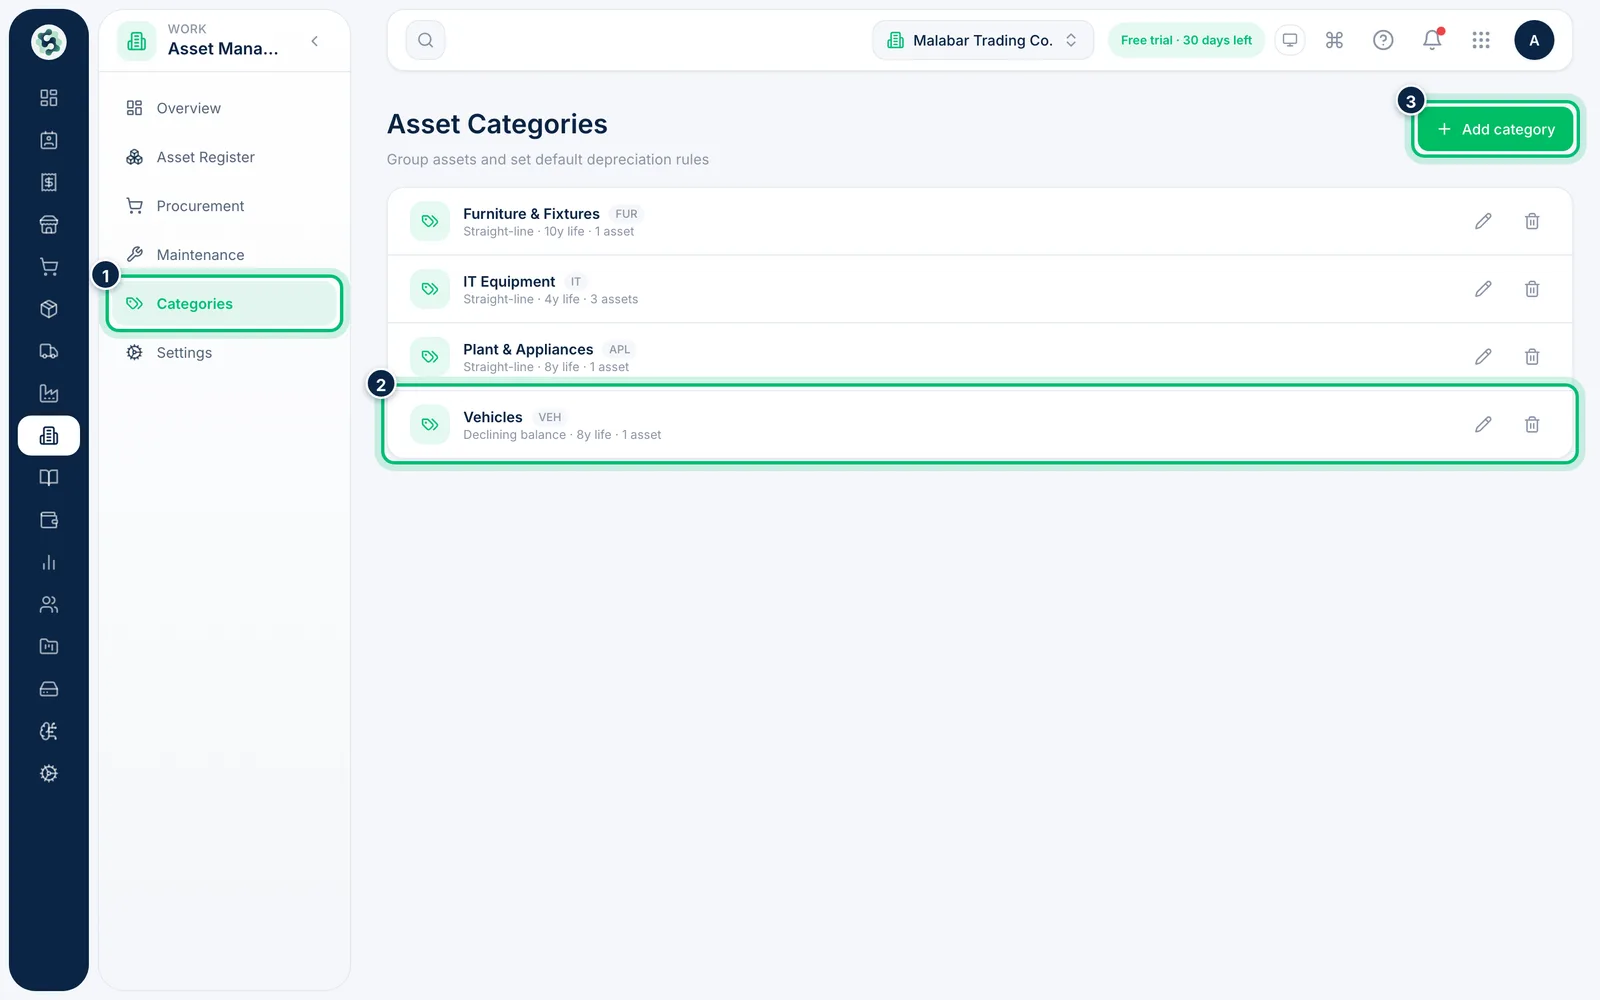Open the notifications bell
Image resolution: width=1600 pixels, height=1000 pixels.
[1432, 40]
